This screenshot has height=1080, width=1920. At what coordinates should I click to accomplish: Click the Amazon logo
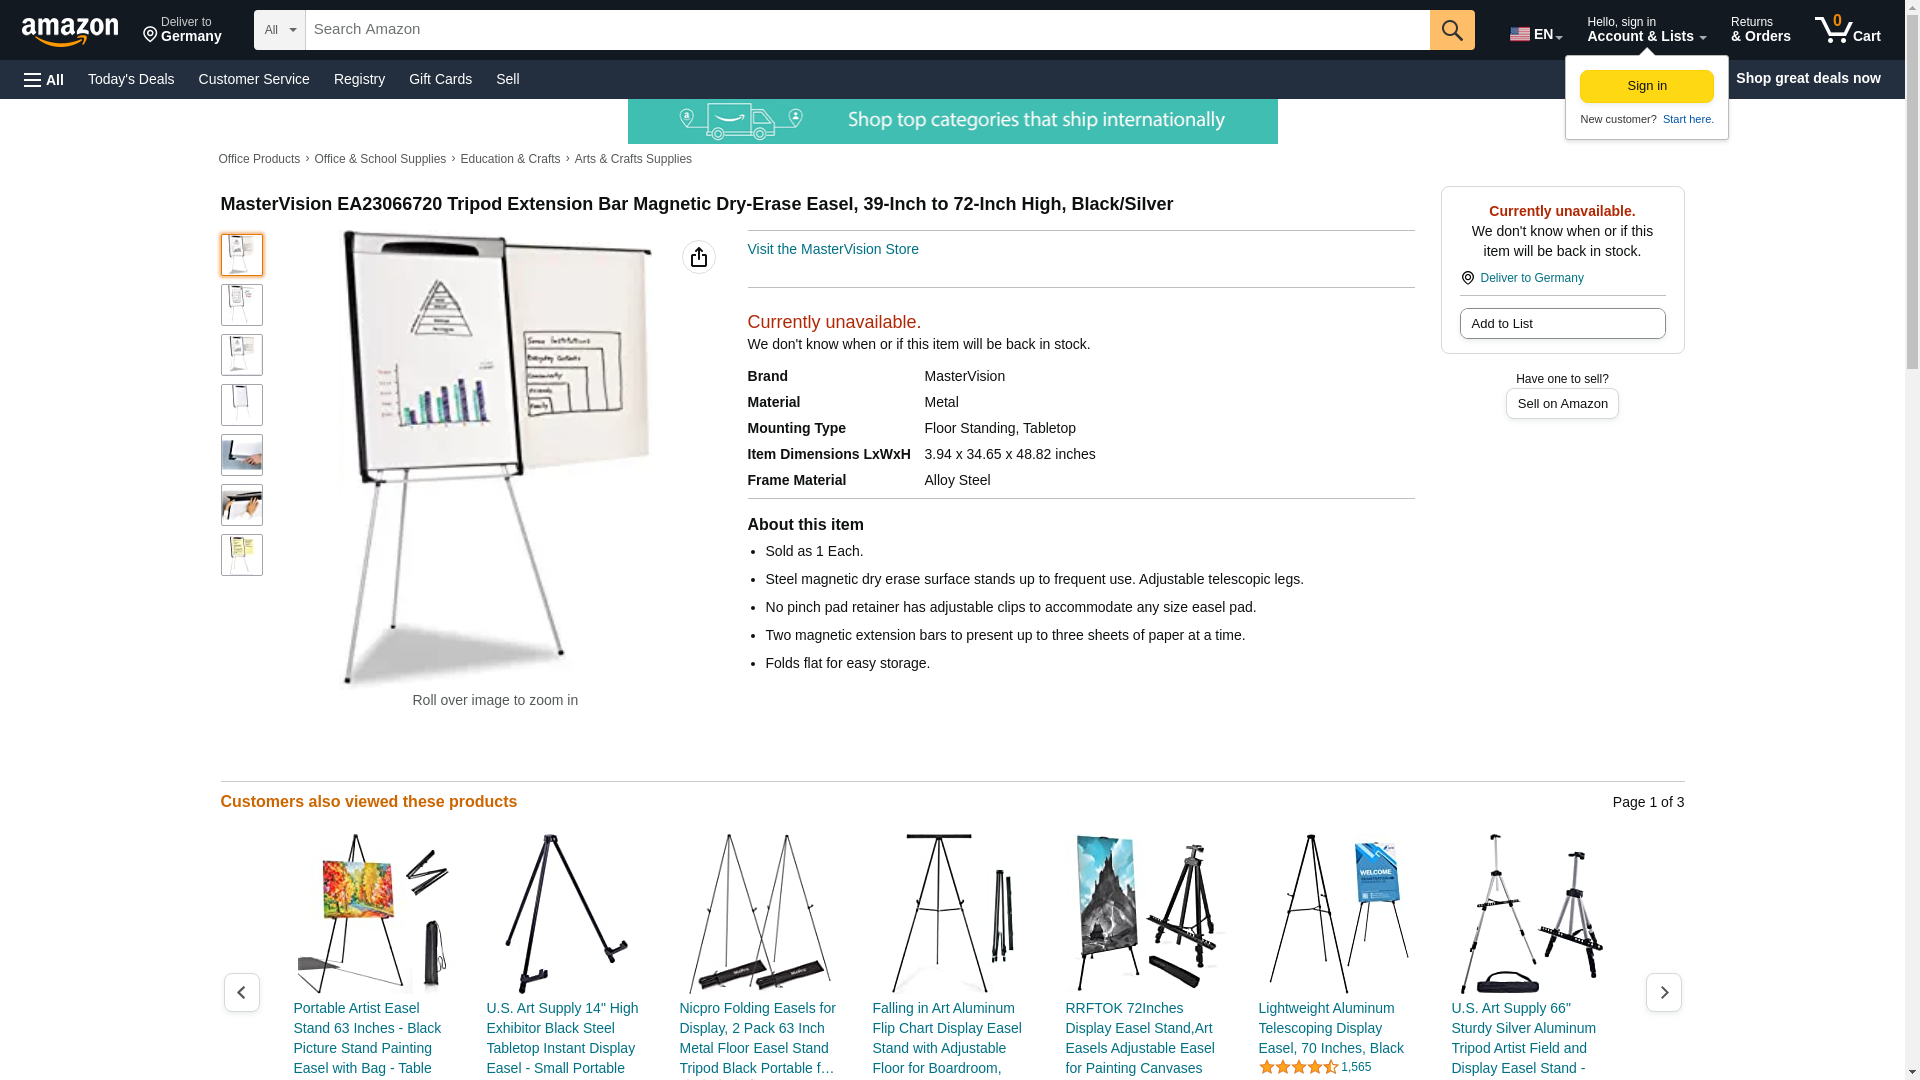[x=70, y=32]
